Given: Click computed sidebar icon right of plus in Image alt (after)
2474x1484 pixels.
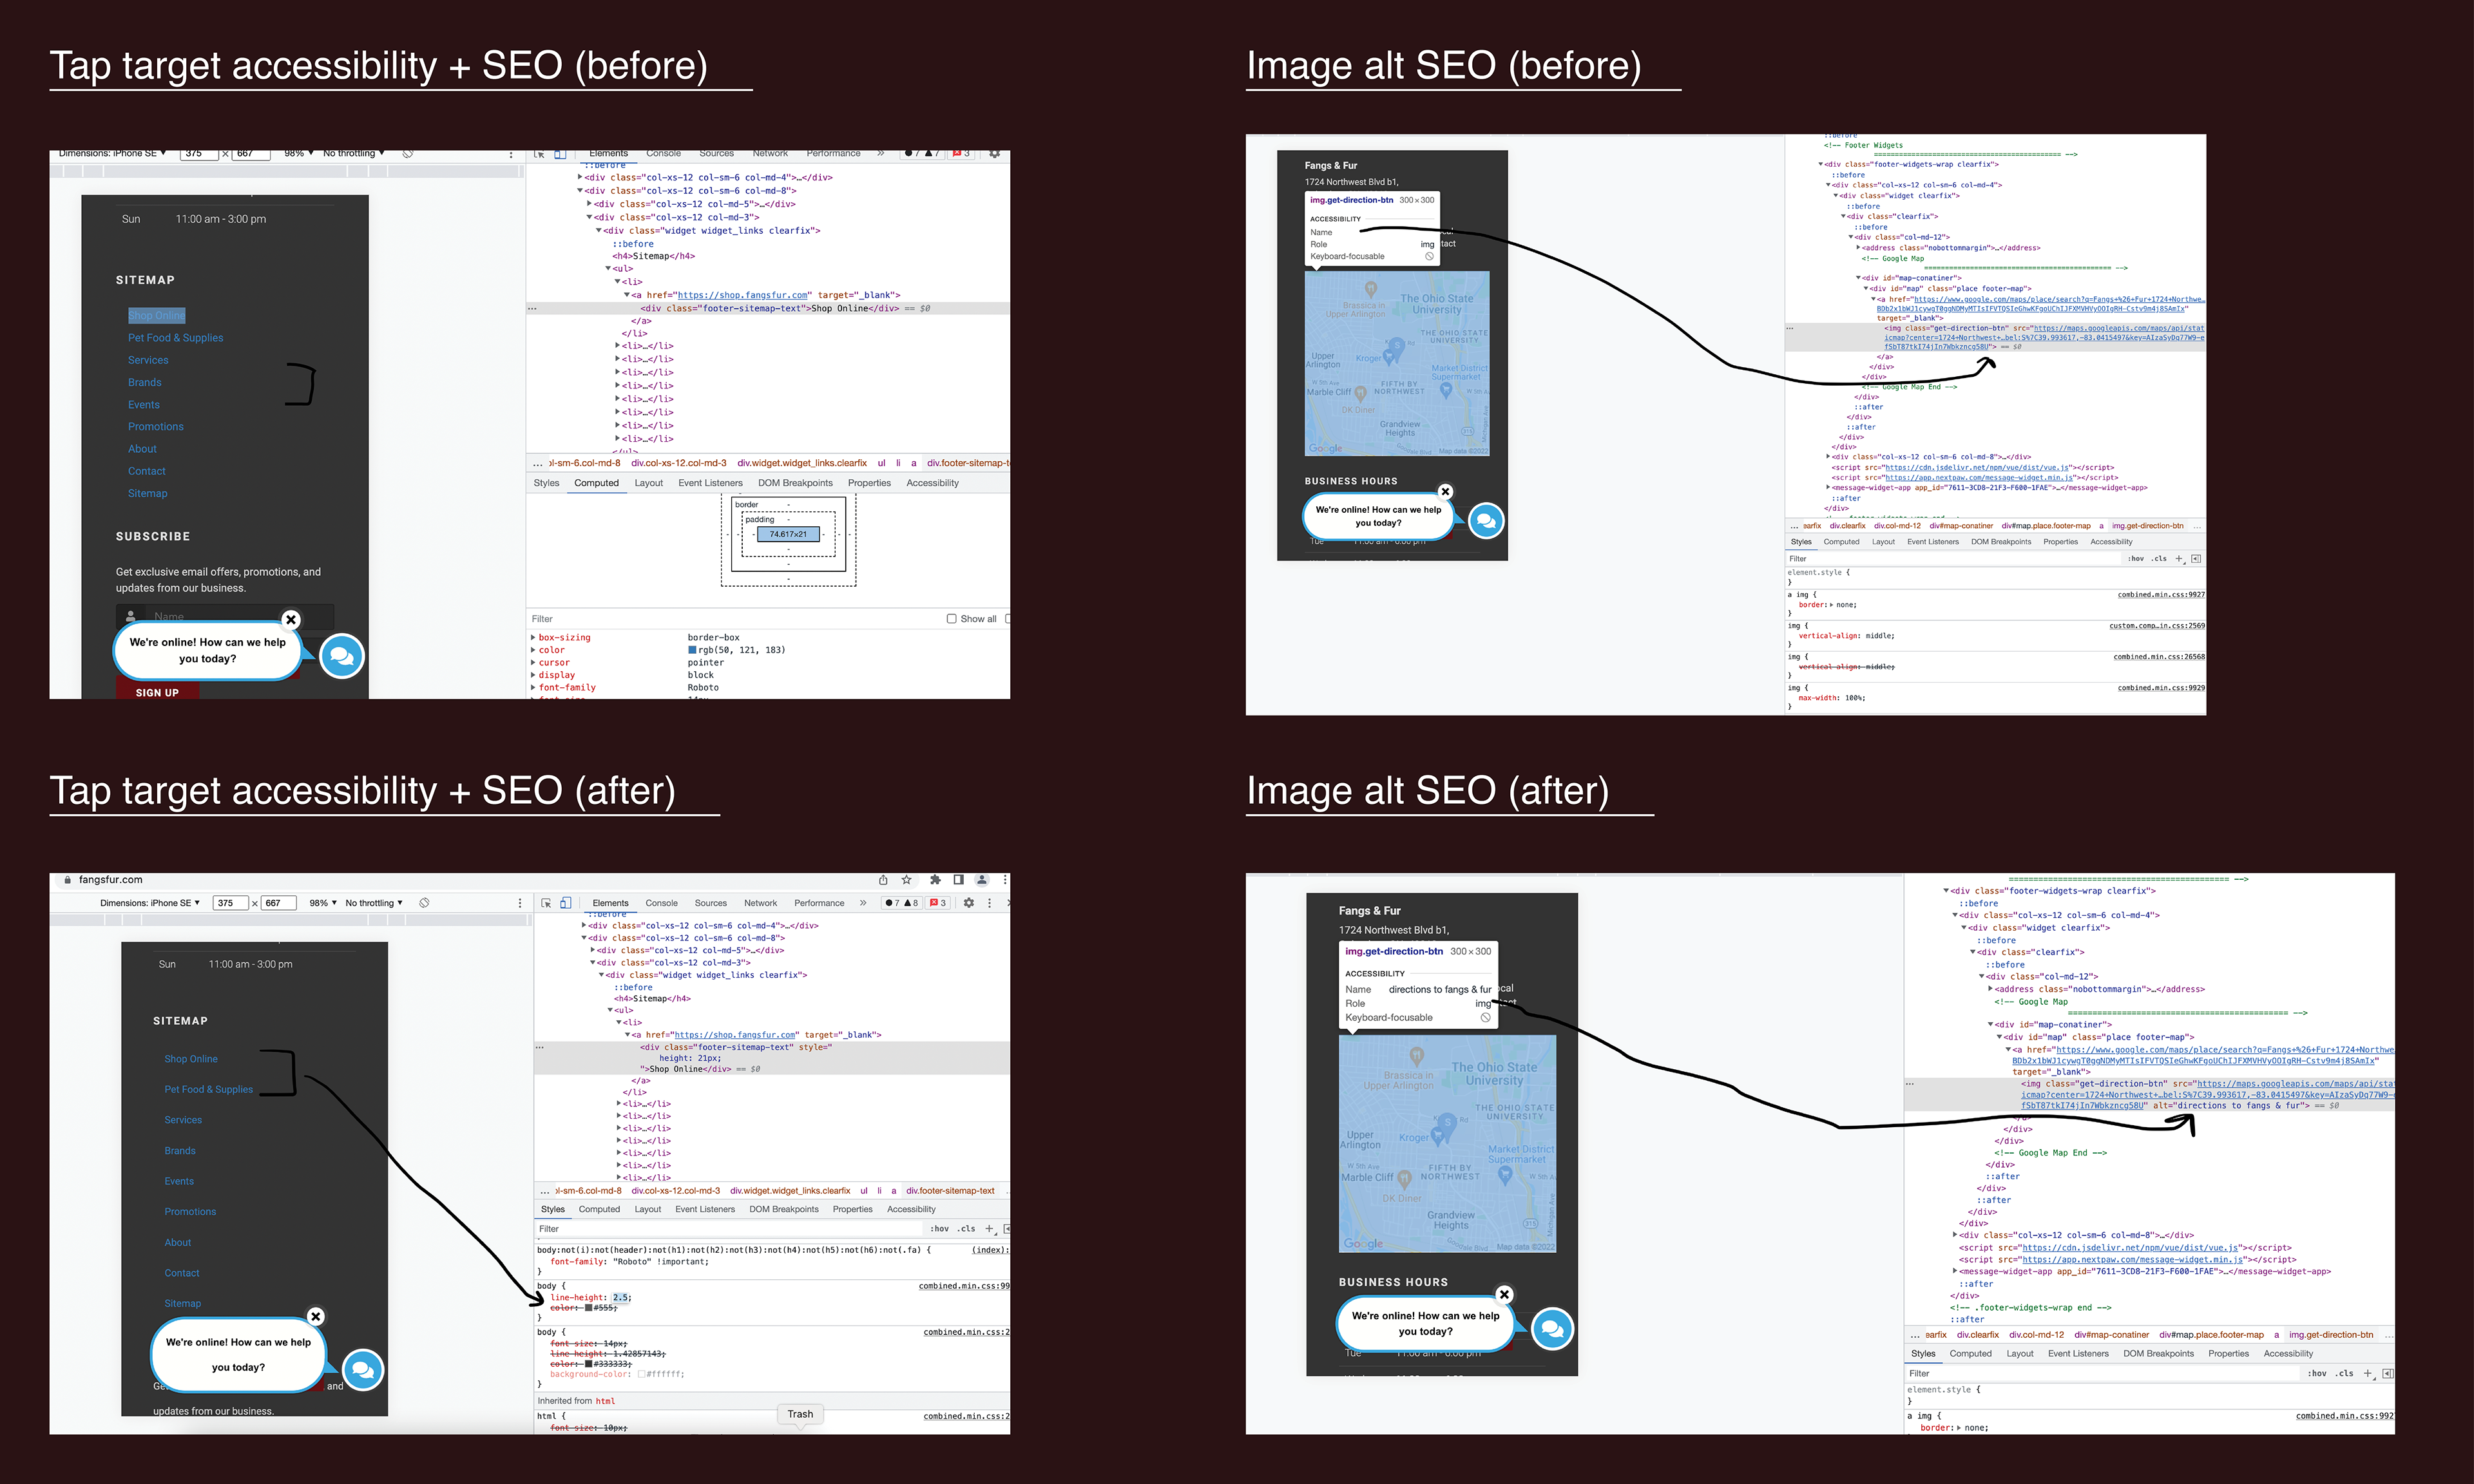Looking at the screenshot, I should pos(2387,1374).
